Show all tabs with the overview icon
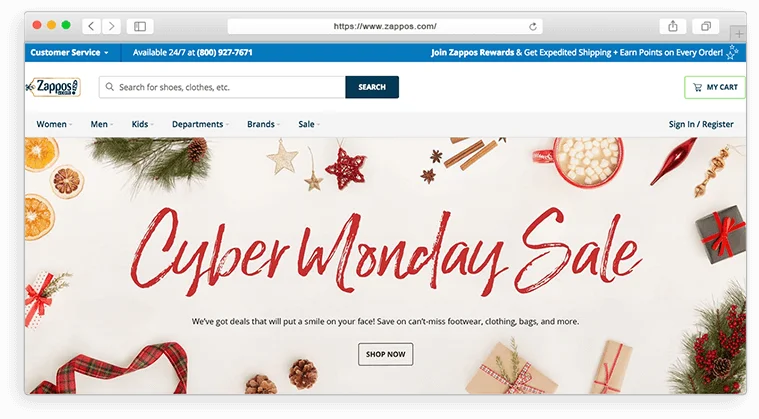The image size is (759, 419). pos(706,26)
